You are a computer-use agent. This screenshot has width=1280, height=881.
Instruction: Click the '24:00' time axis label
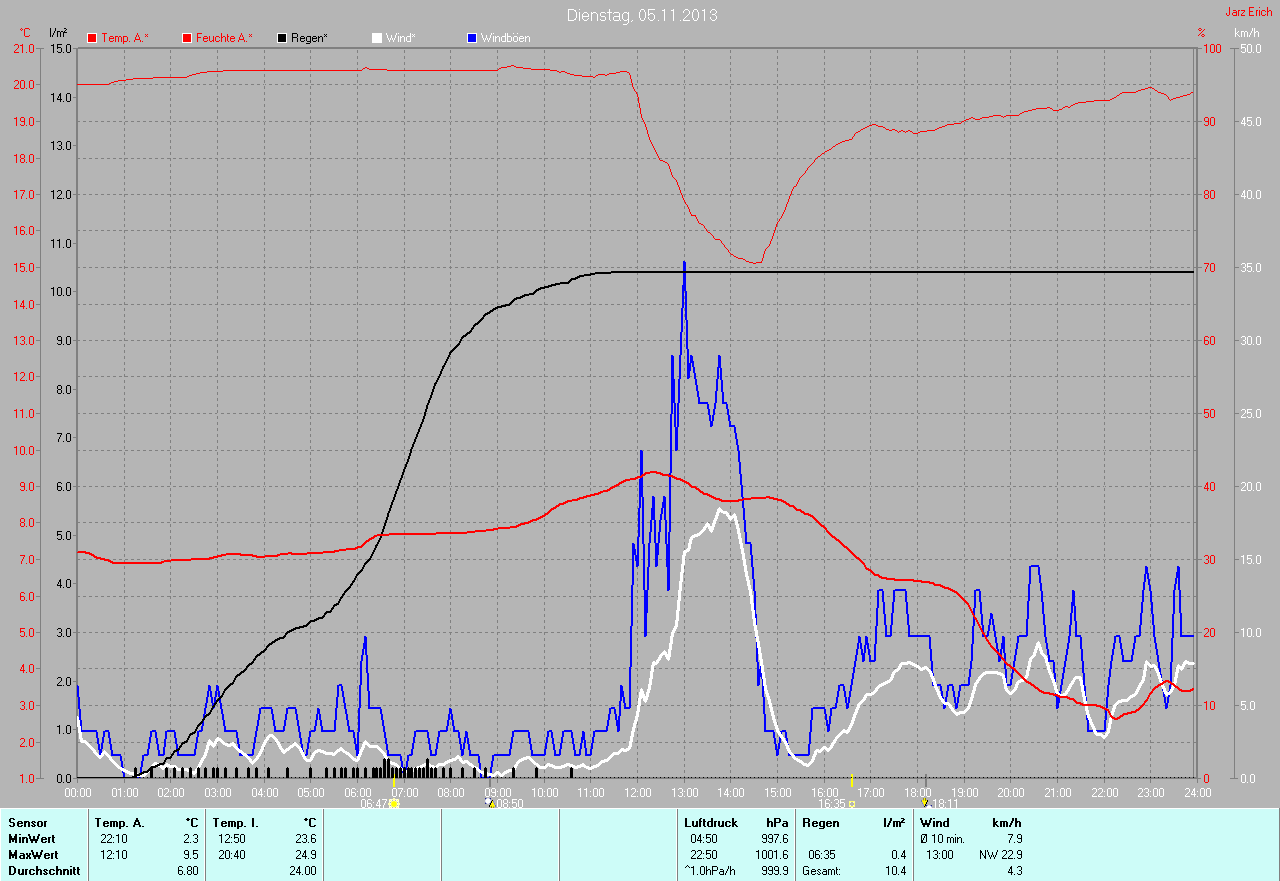click(1197, 792)
